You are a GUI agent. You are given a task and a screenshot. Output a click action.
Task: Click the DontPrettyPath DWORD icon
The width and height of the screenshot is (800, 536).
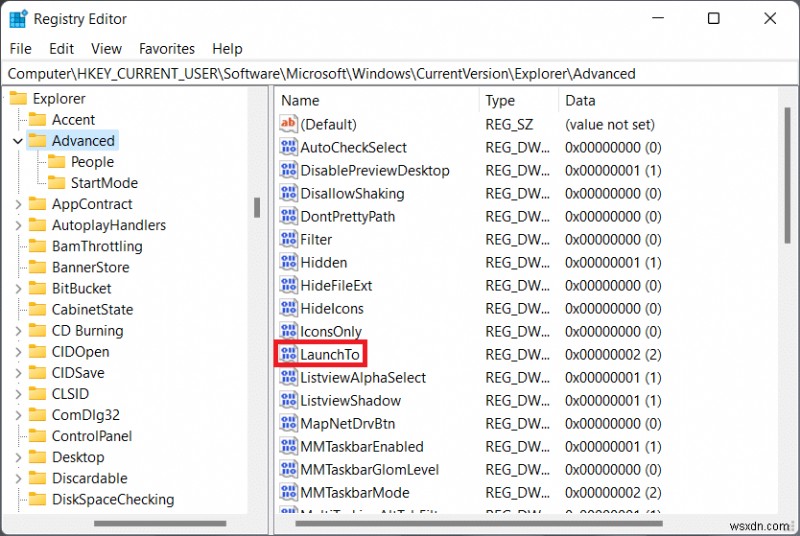288,216
